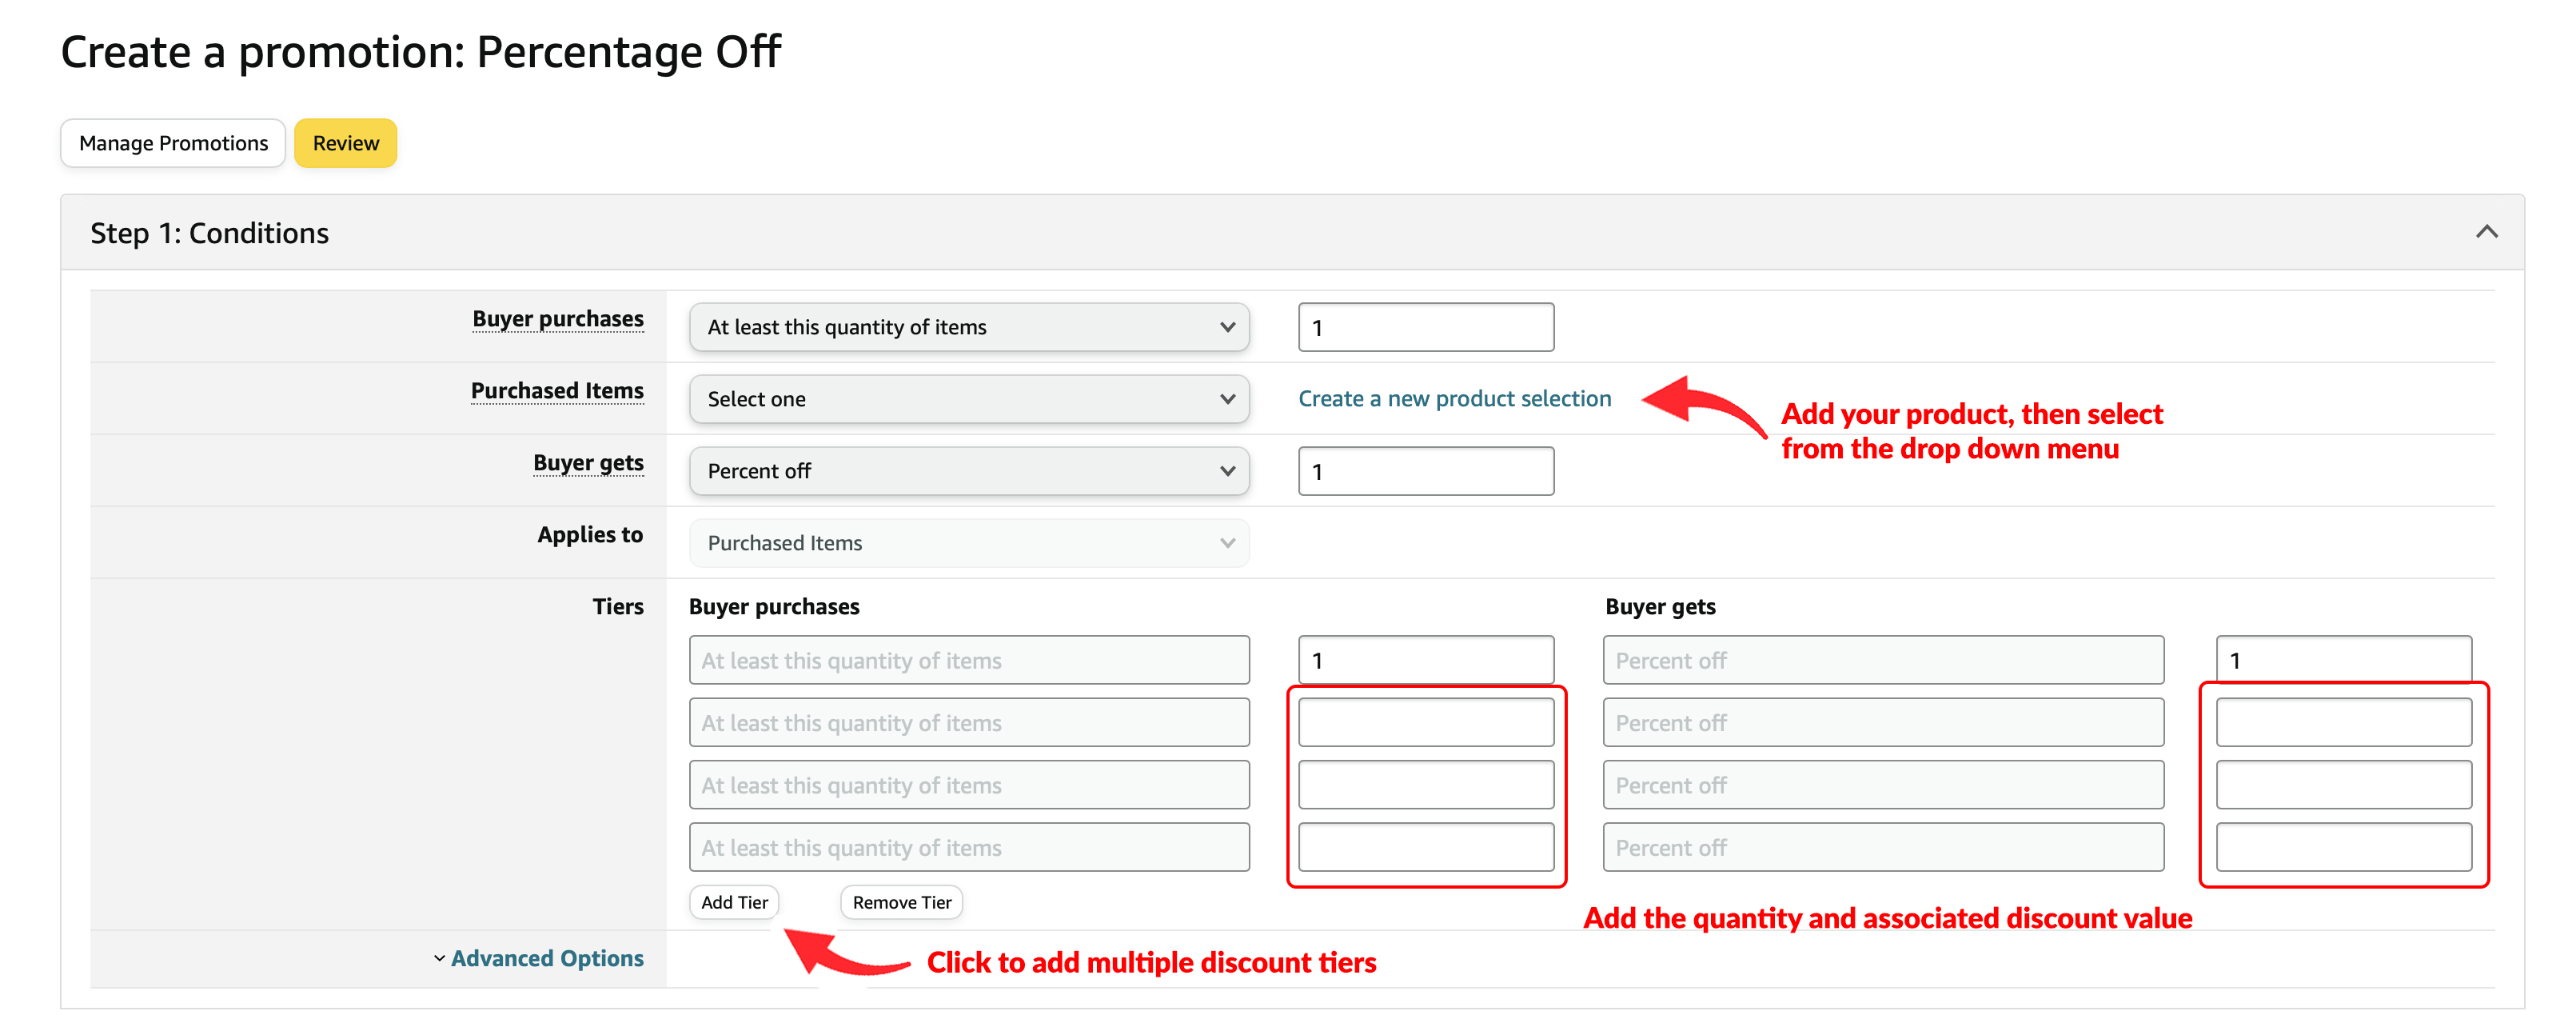The width and height of the screenshot is (2576, 1027).
Task: Focus the first tier quantity field
Action: click(1426, 660)
